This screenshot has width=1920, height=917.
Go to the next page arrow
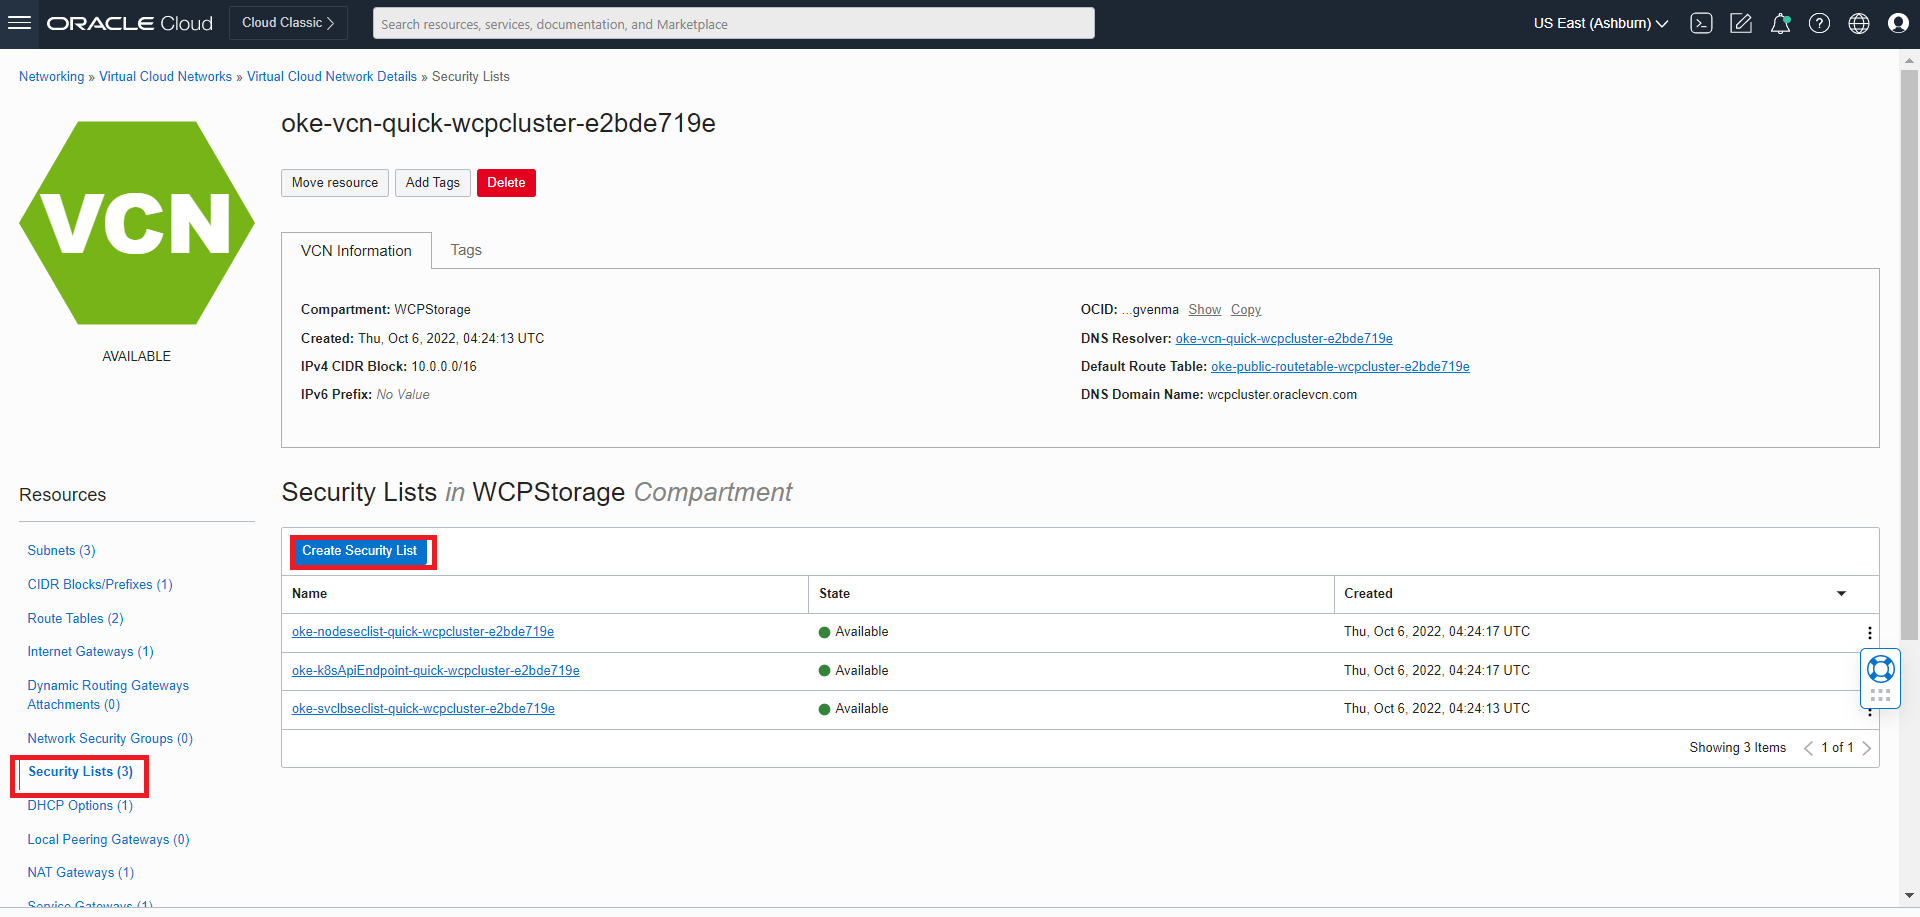pyautogui.click(x=1866, y=748)
